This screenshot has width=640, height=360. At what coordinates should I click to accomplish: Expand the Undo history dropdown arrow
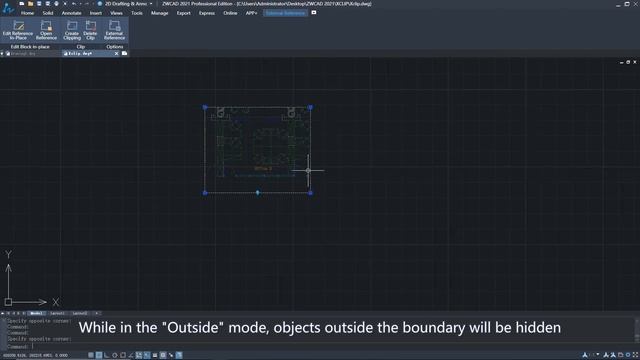click(x=80, y=4)
